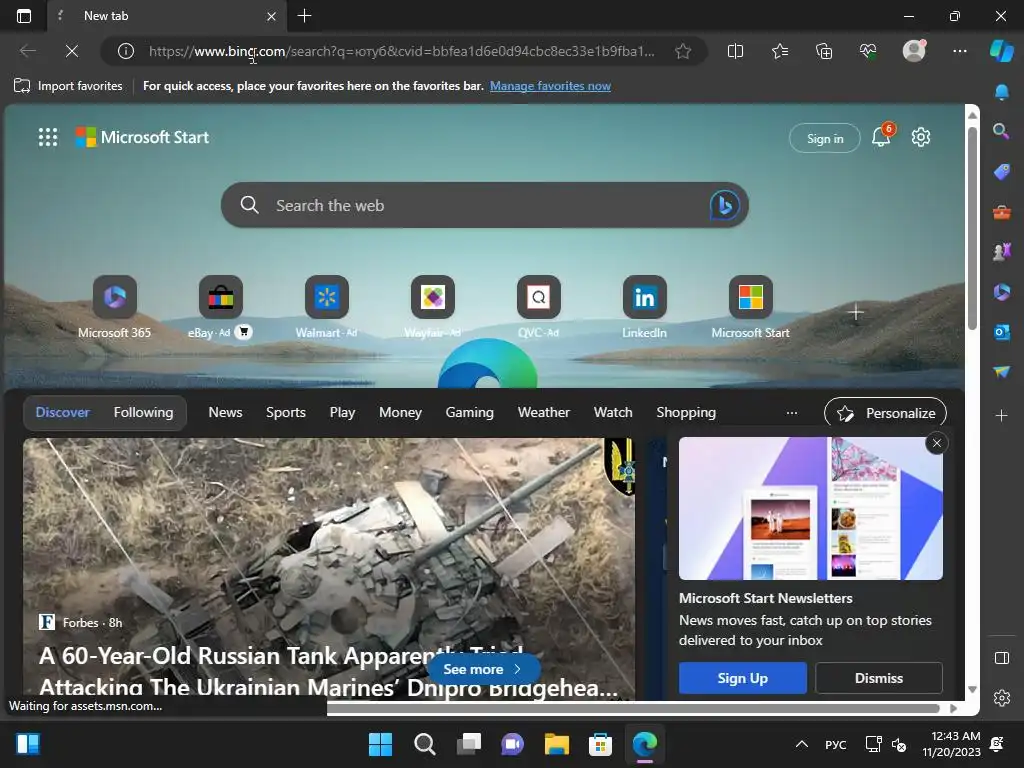The image size is (1024, 768).
Task: Open sidebar Outlook
Action: coord(1001,332)
